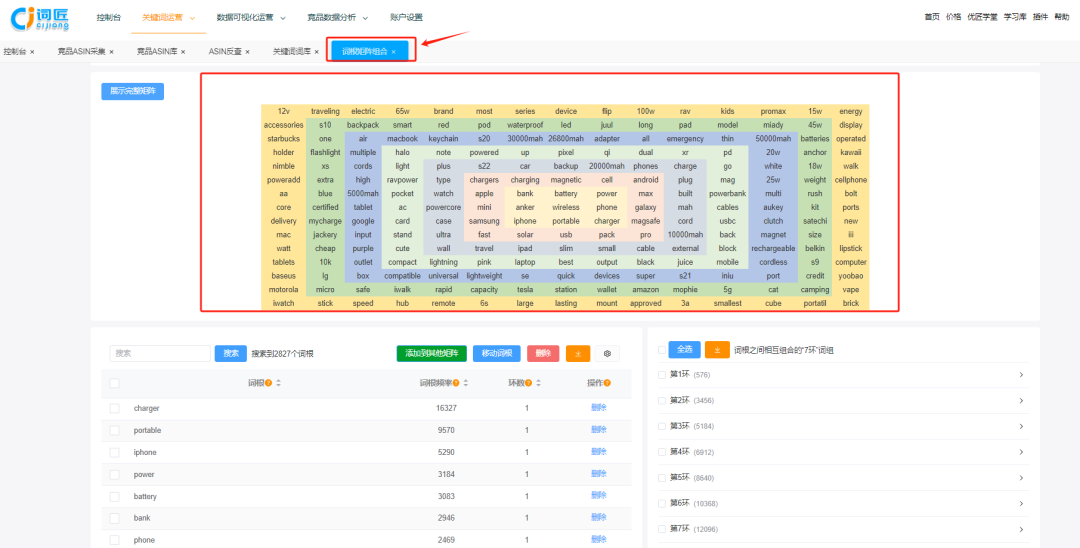Expand the 第5环 row chevron

(1021, 478)
